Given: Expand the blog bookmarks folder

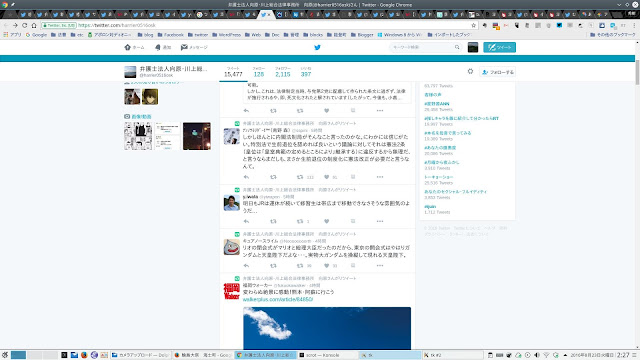Looking at the screenshot, I should pos(146,35).
